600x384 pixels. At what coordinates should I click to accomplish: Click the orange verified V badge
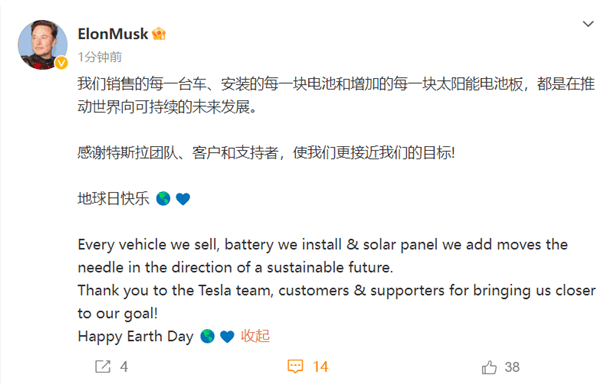click(61, 63)
